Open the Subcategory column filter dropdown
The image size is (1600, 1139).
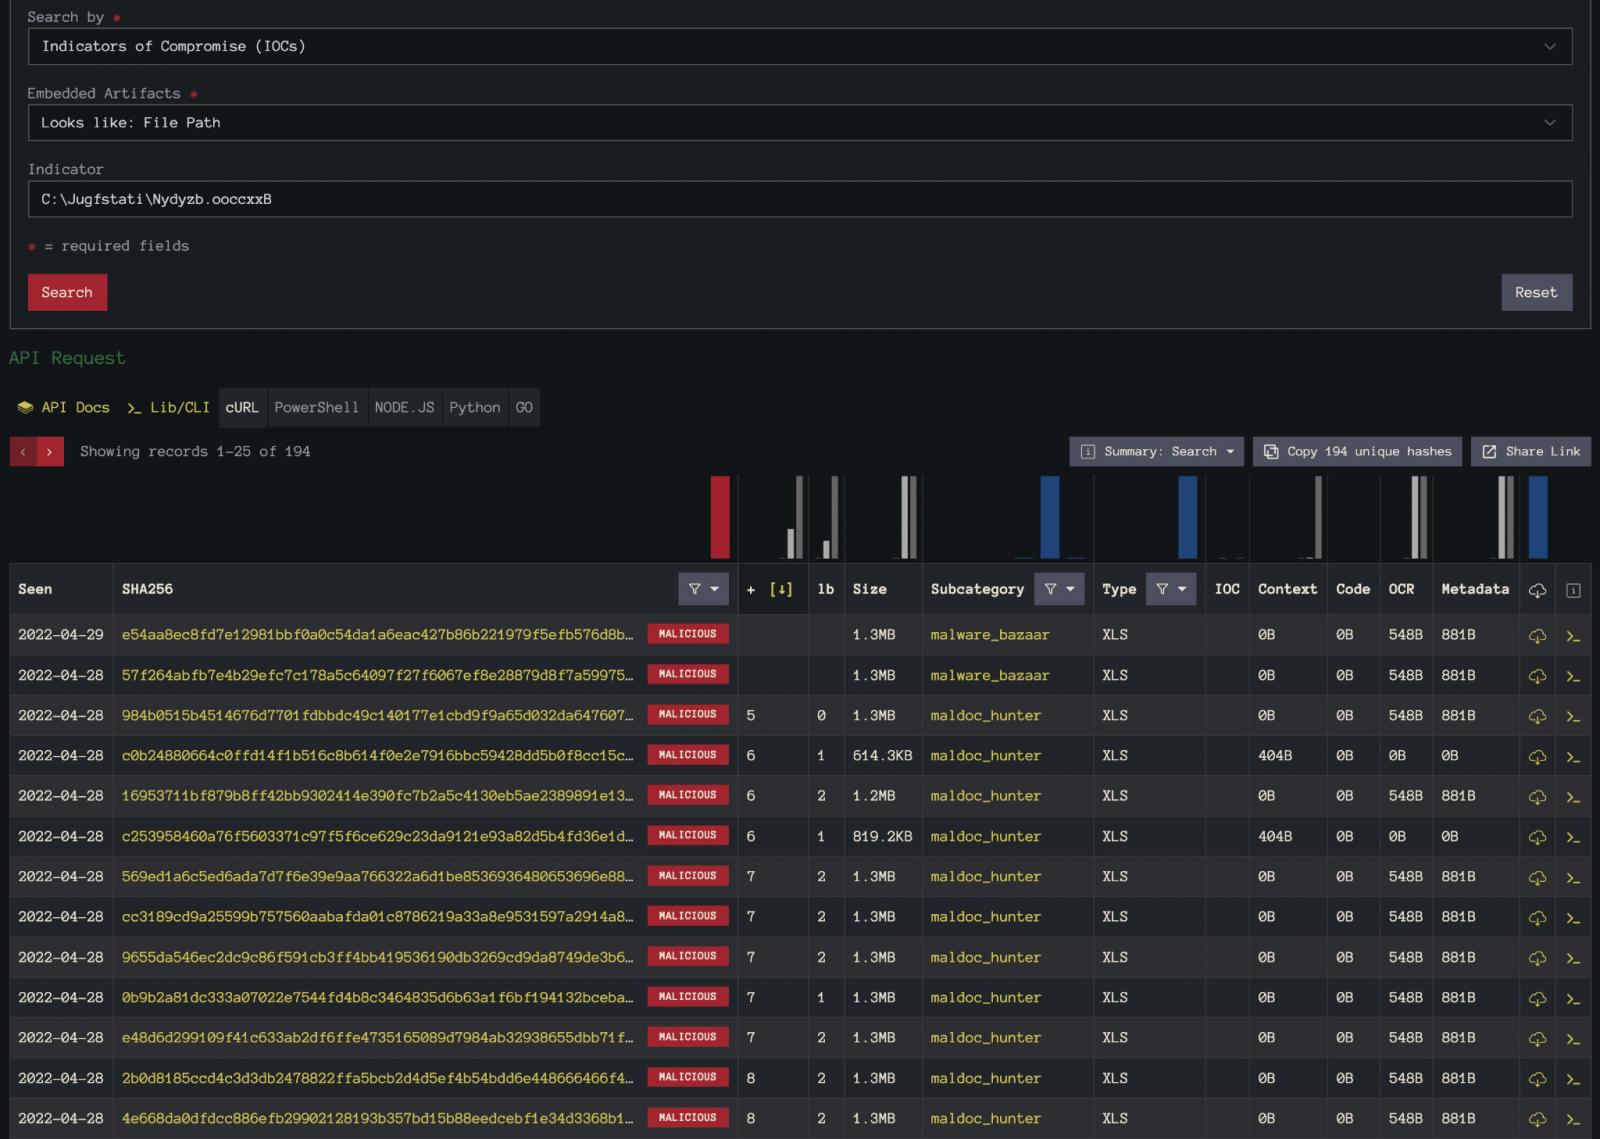[1059, 589]
